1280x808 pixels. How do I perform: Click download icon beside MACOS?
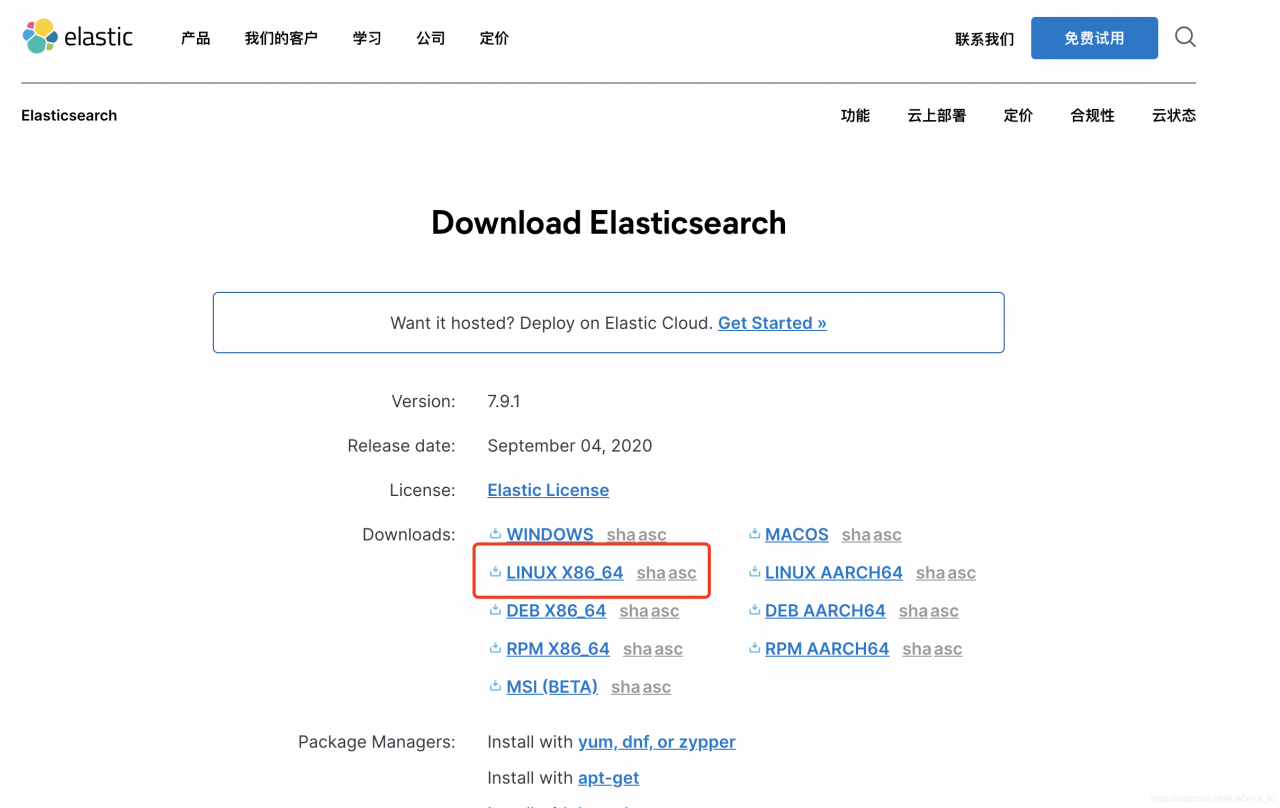click(x=754, y=534)
